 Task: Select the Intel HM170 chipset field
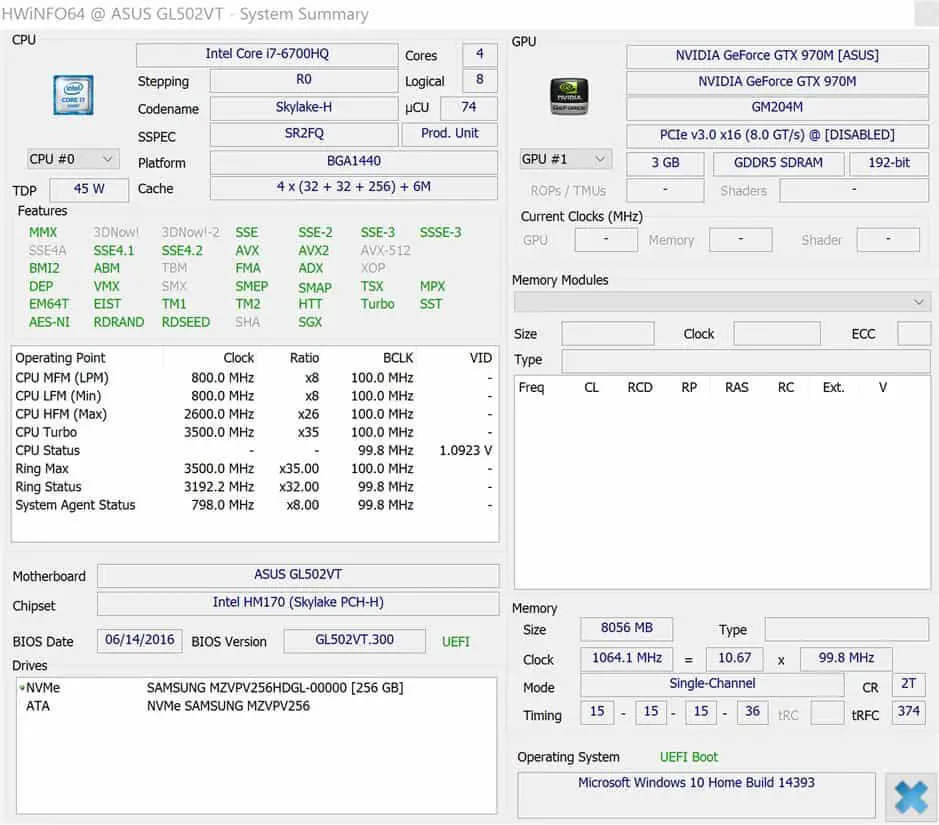point(298,602)
